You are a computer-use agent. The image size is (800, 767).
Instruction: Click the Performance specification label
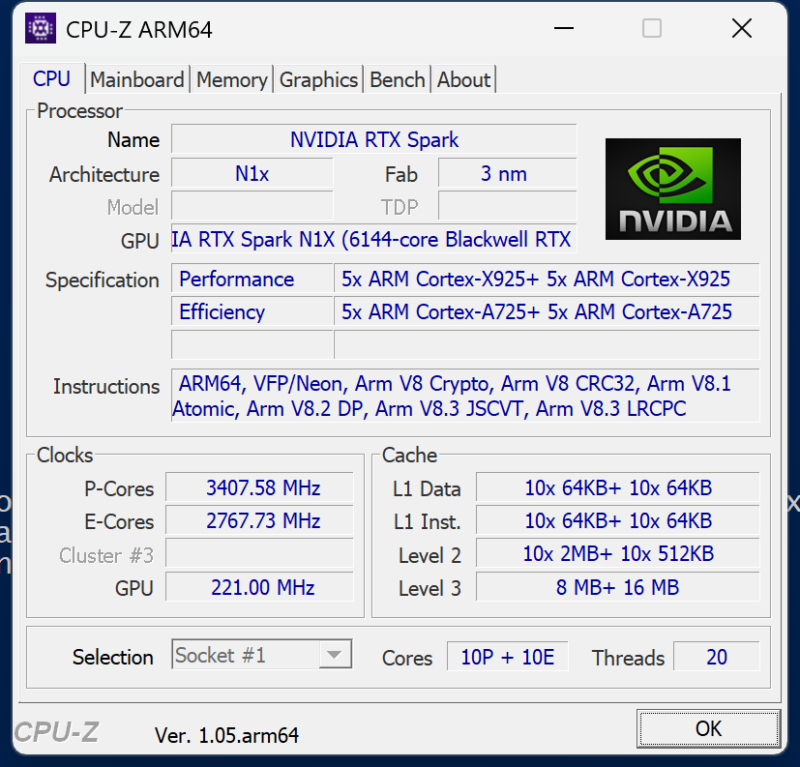coord(252,279)
